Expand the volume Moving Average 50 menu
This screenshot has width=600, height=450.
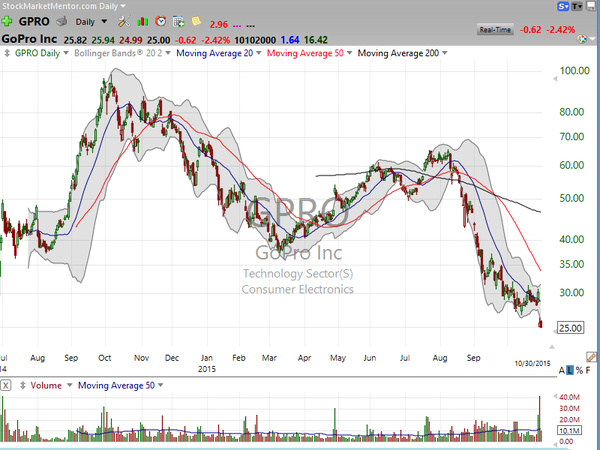160,385
